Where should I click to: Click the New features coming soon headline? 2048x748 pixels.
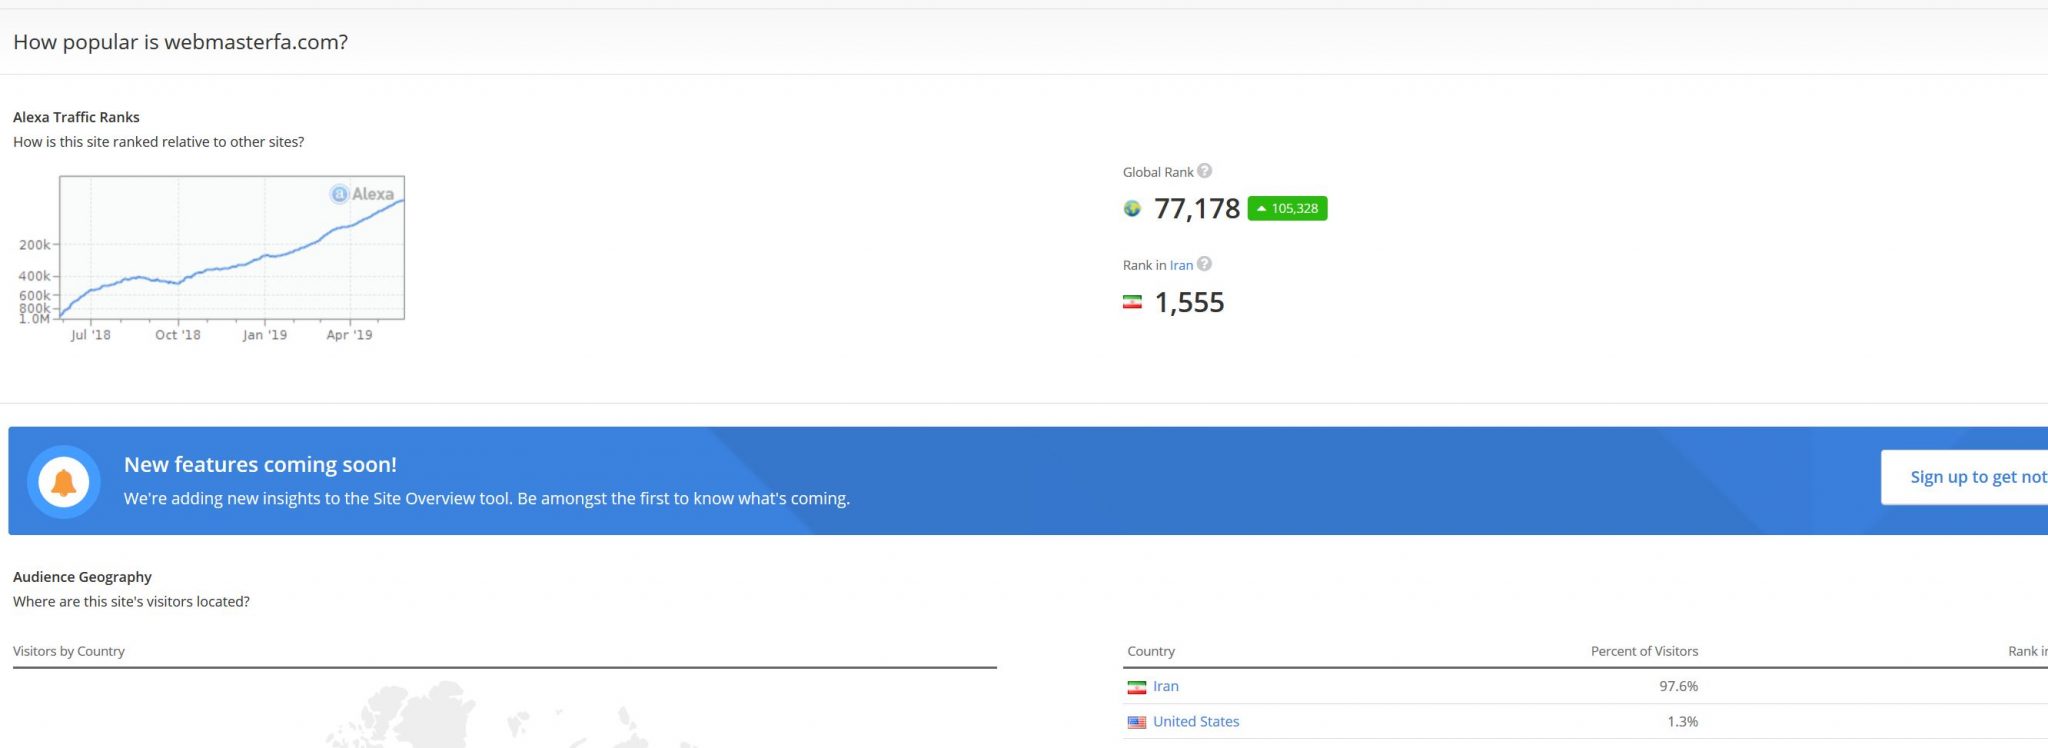260,464
